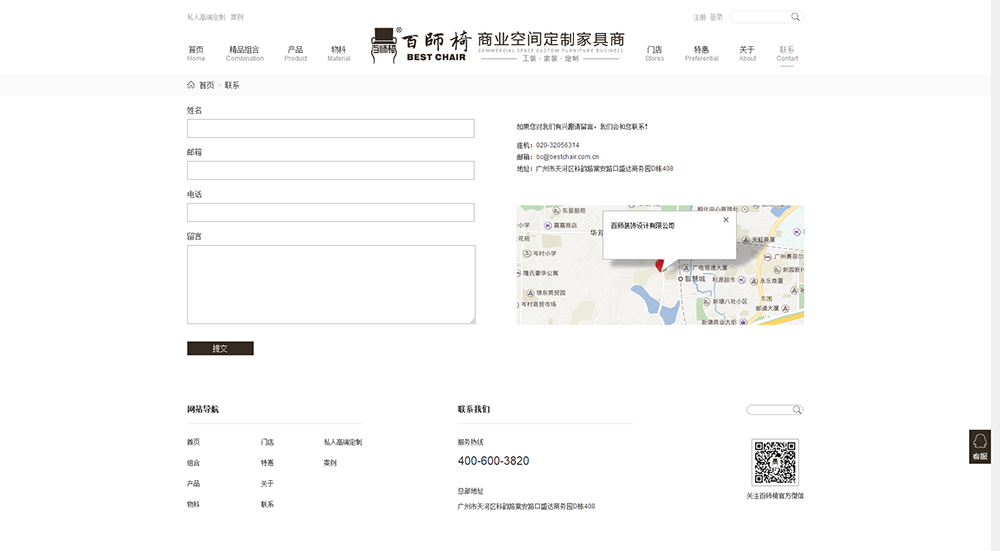Click the Best Chair logo in the header
Viewport: 1000px width, 551px height.
pos(497,46)
